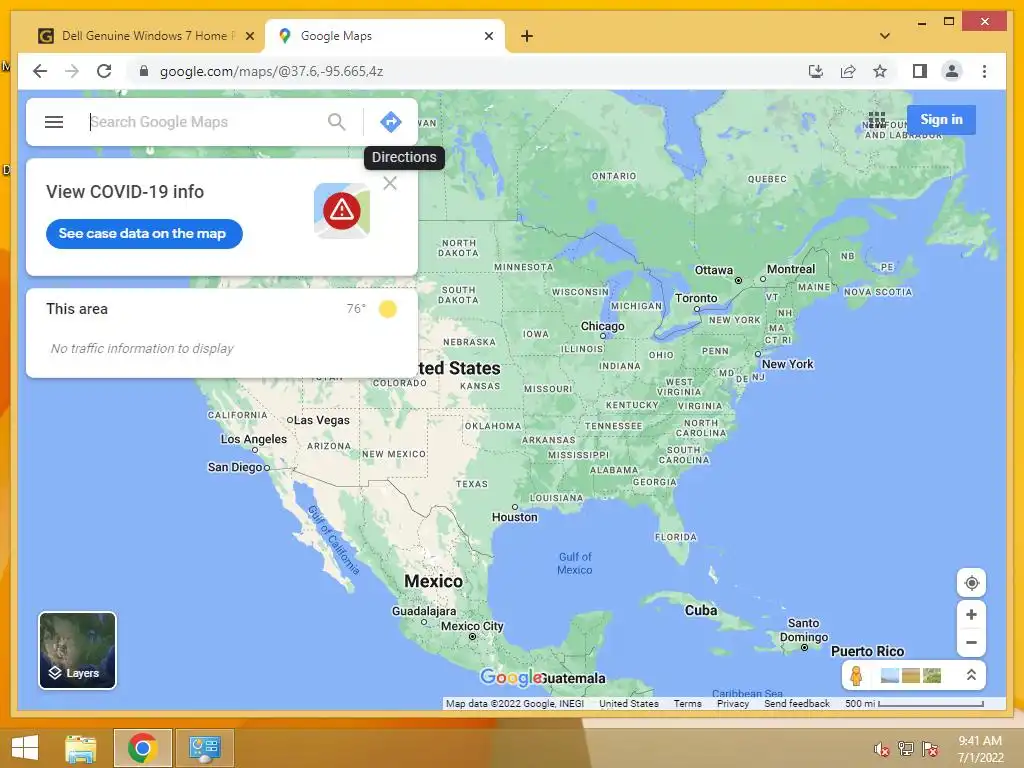The image size is (1024, 768).
Task: Click the Cuba label on map
Action: point(701,610)
